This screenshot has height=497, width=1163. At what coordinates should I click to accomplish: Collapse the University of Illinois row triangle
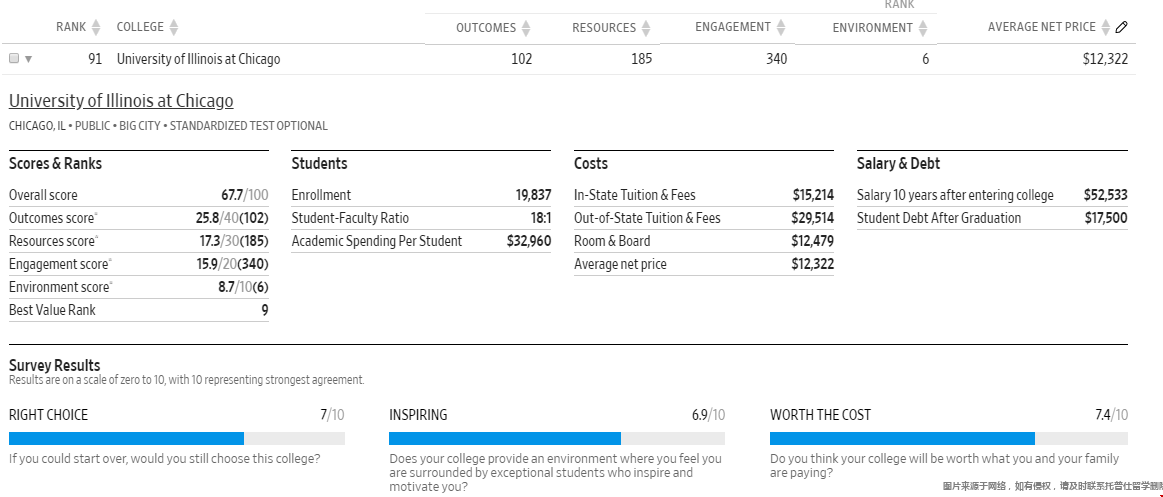(x=29, y=59)
